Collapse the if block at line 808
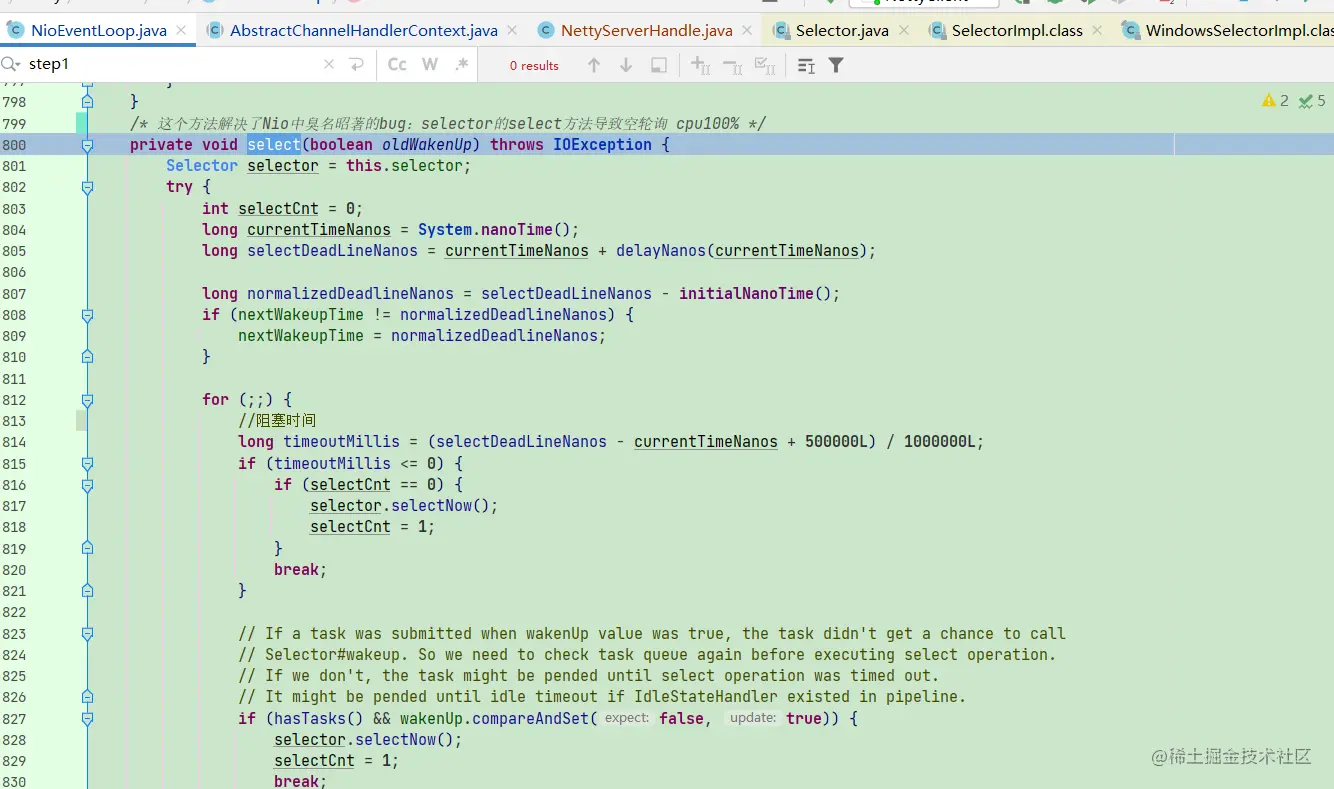The width and height of the screenshot is (1334, 789). 87,315
